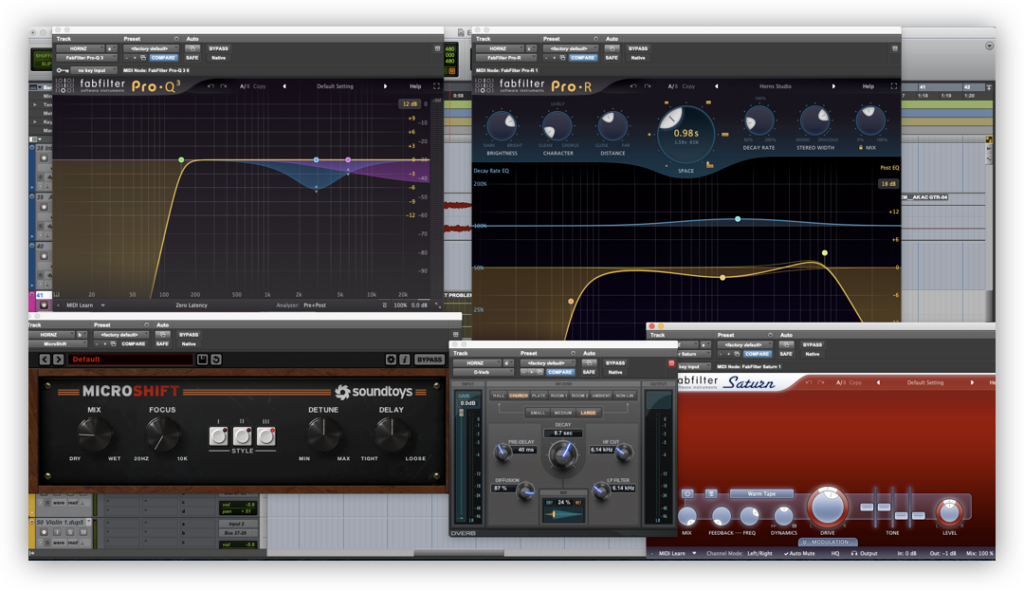Select the SMALL size in D-Verb
The image size is (1024, 591).
[538, 413]
